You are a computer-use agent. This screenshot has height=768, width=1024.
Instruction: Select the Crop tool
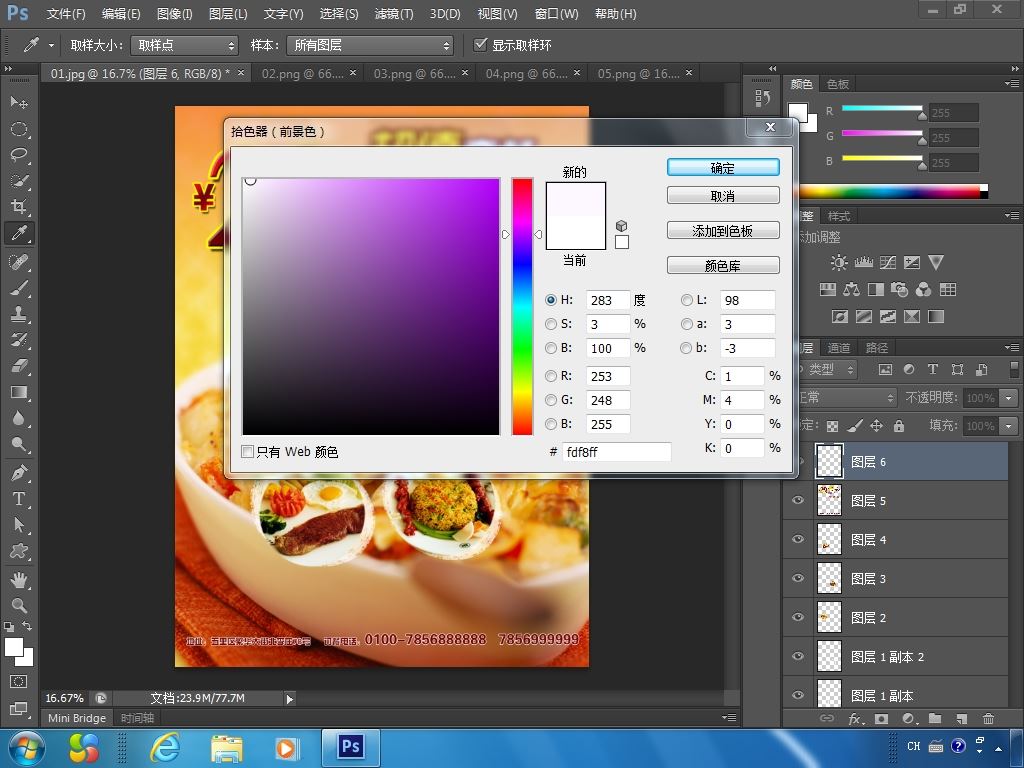tap(19, 207)
